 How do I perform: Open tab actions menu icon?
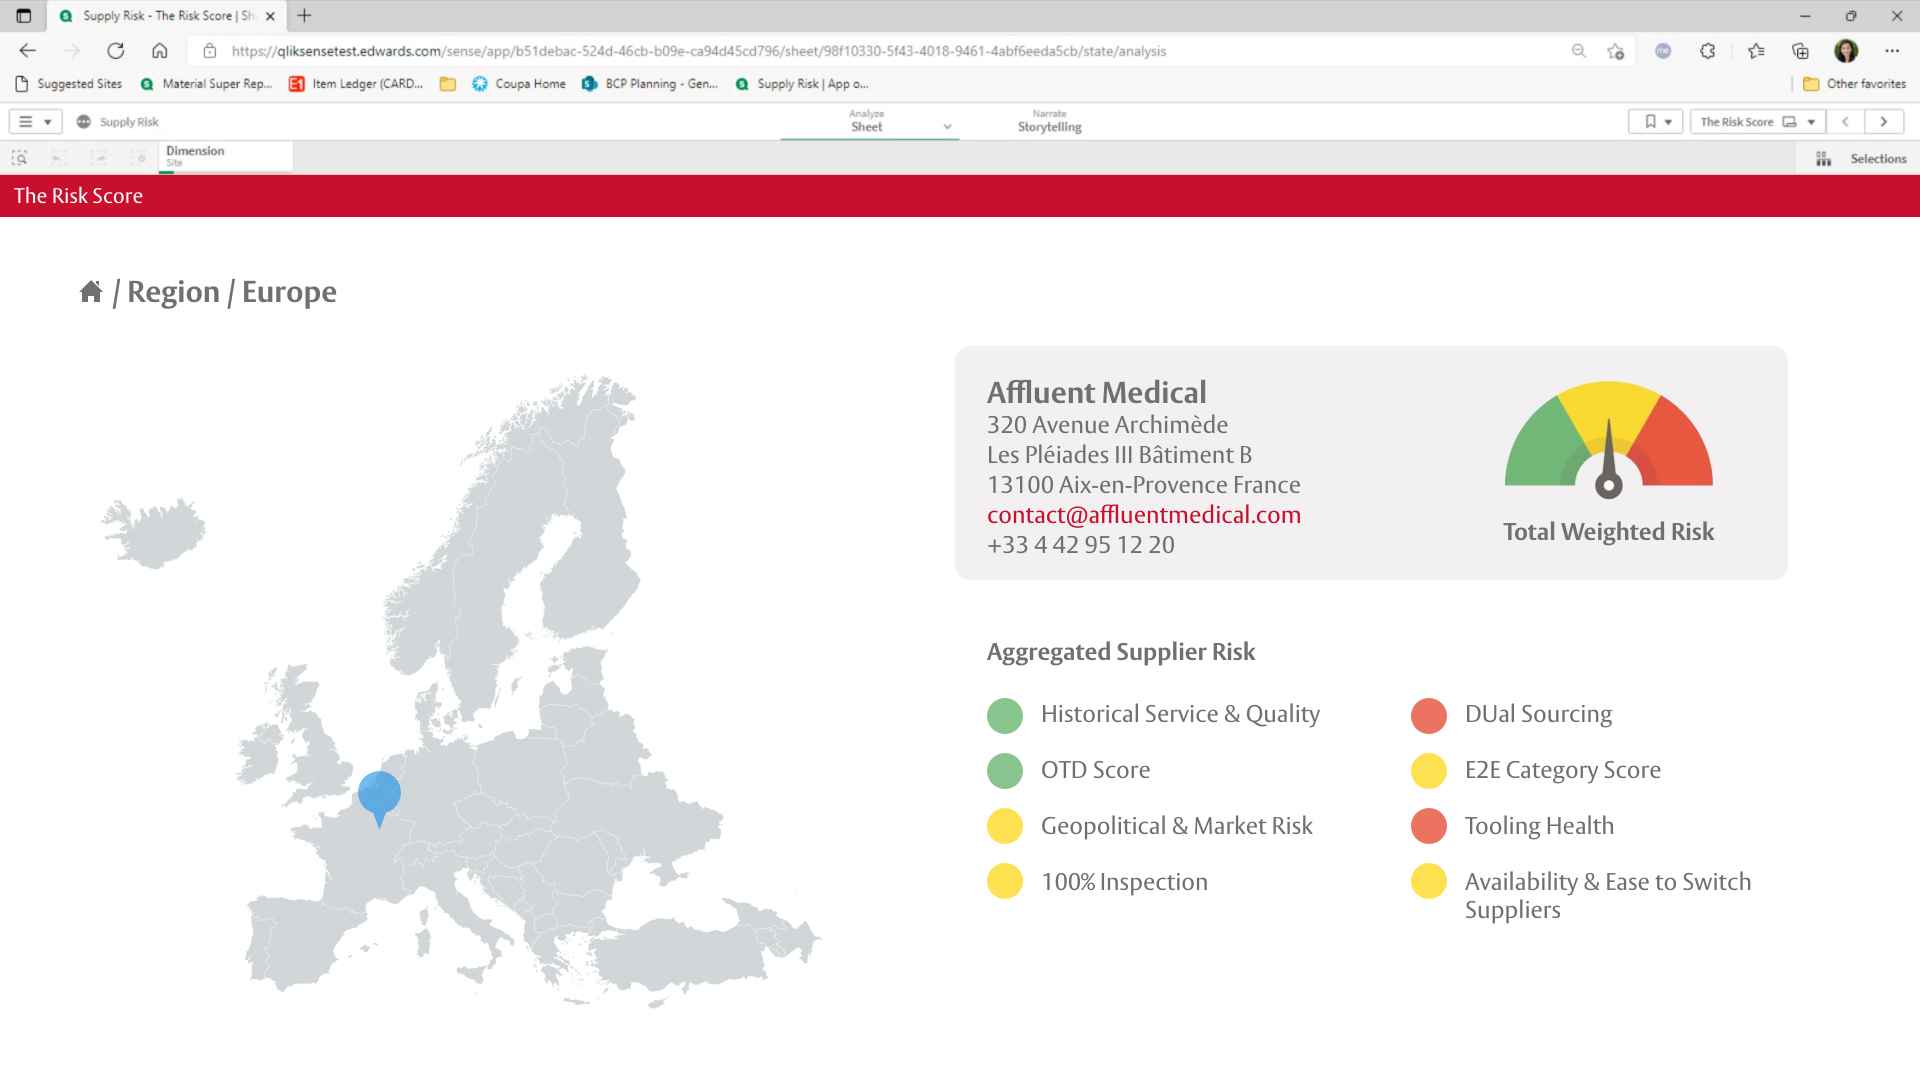pyautogui.click(x=24, y=16)
